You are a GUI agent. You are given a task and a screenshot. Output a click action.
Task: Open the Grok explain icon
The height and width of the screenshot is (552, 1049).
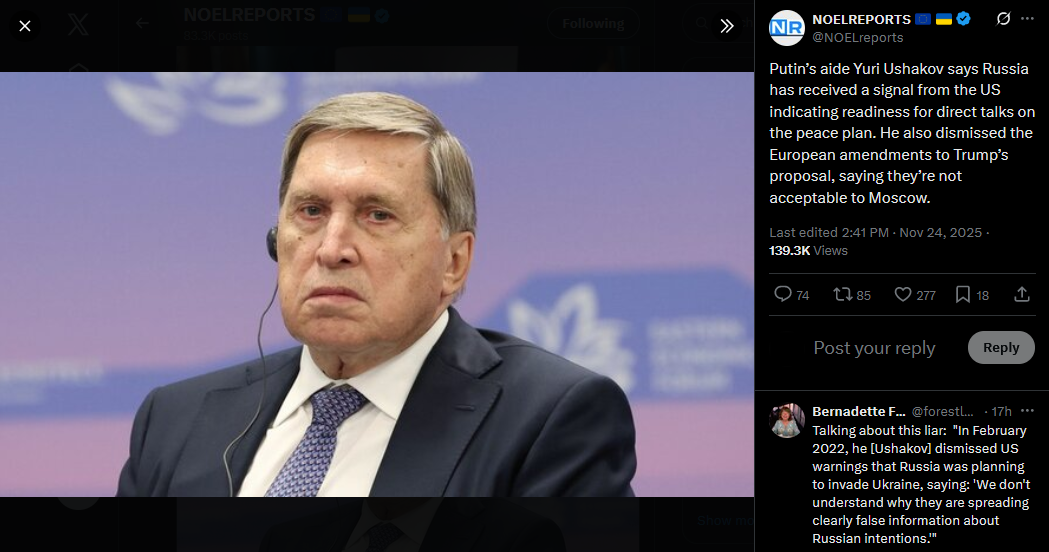click(x=1003, y=19)
